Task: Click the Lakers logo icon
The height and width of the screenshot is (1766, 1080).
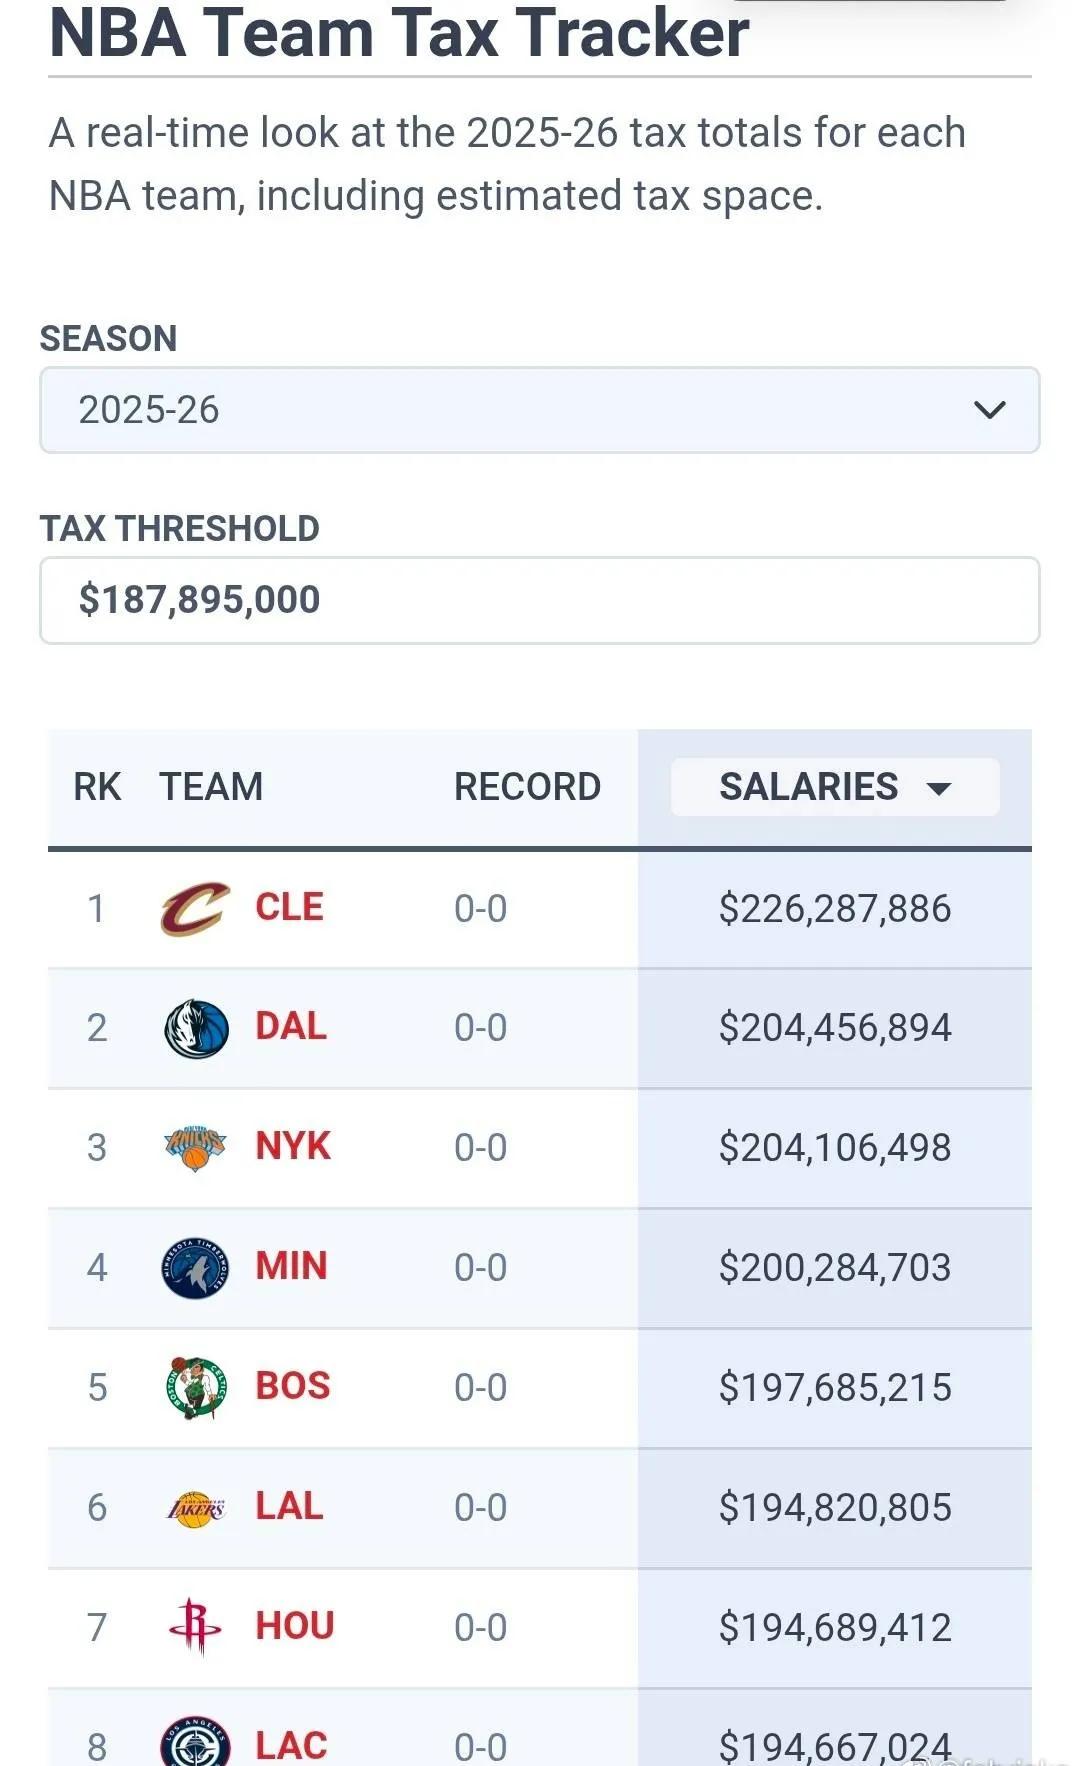Action: point(196,1507)
